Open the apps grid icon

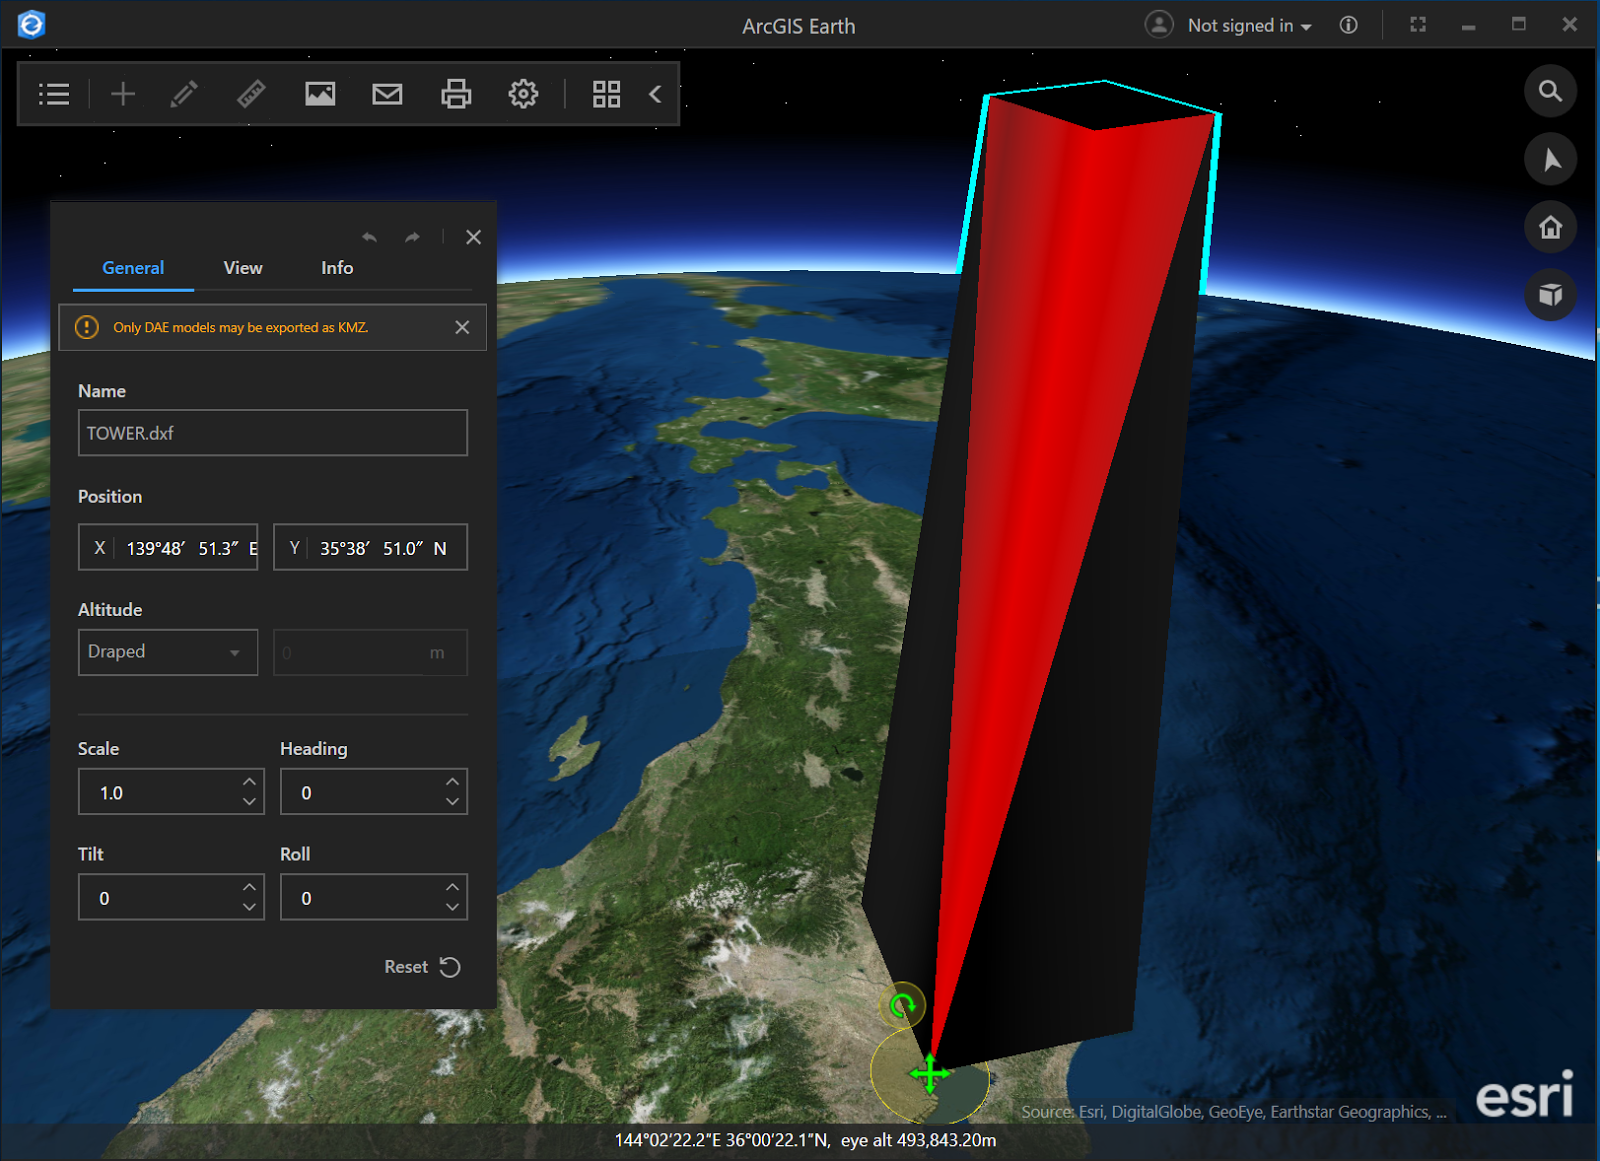[x=606, y=94]
